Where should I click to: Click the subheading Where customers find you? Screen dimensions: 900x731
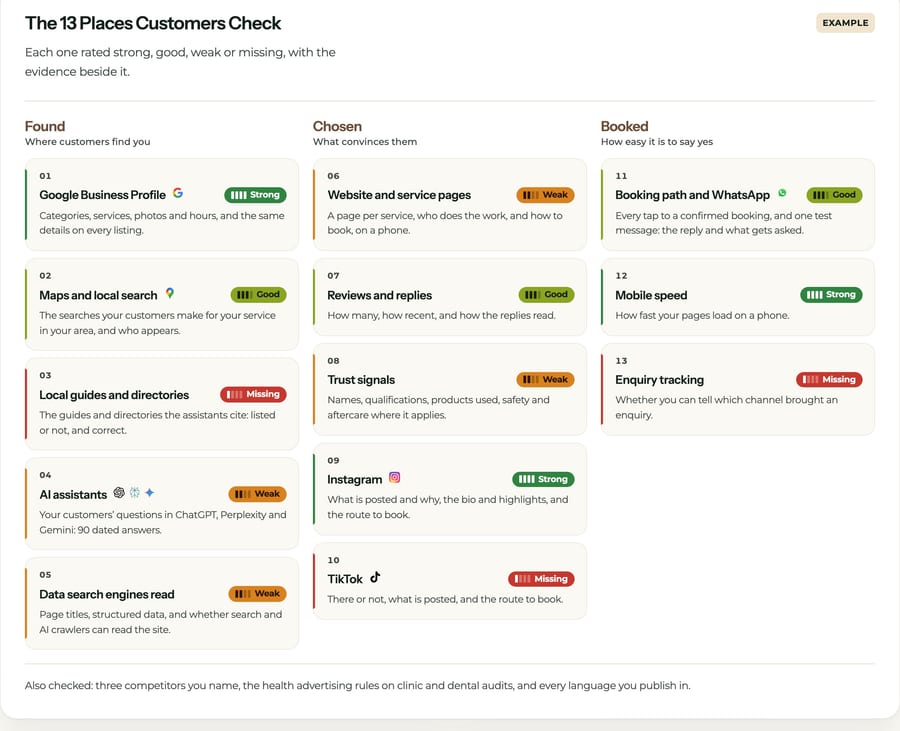click(x=87, y=142)
